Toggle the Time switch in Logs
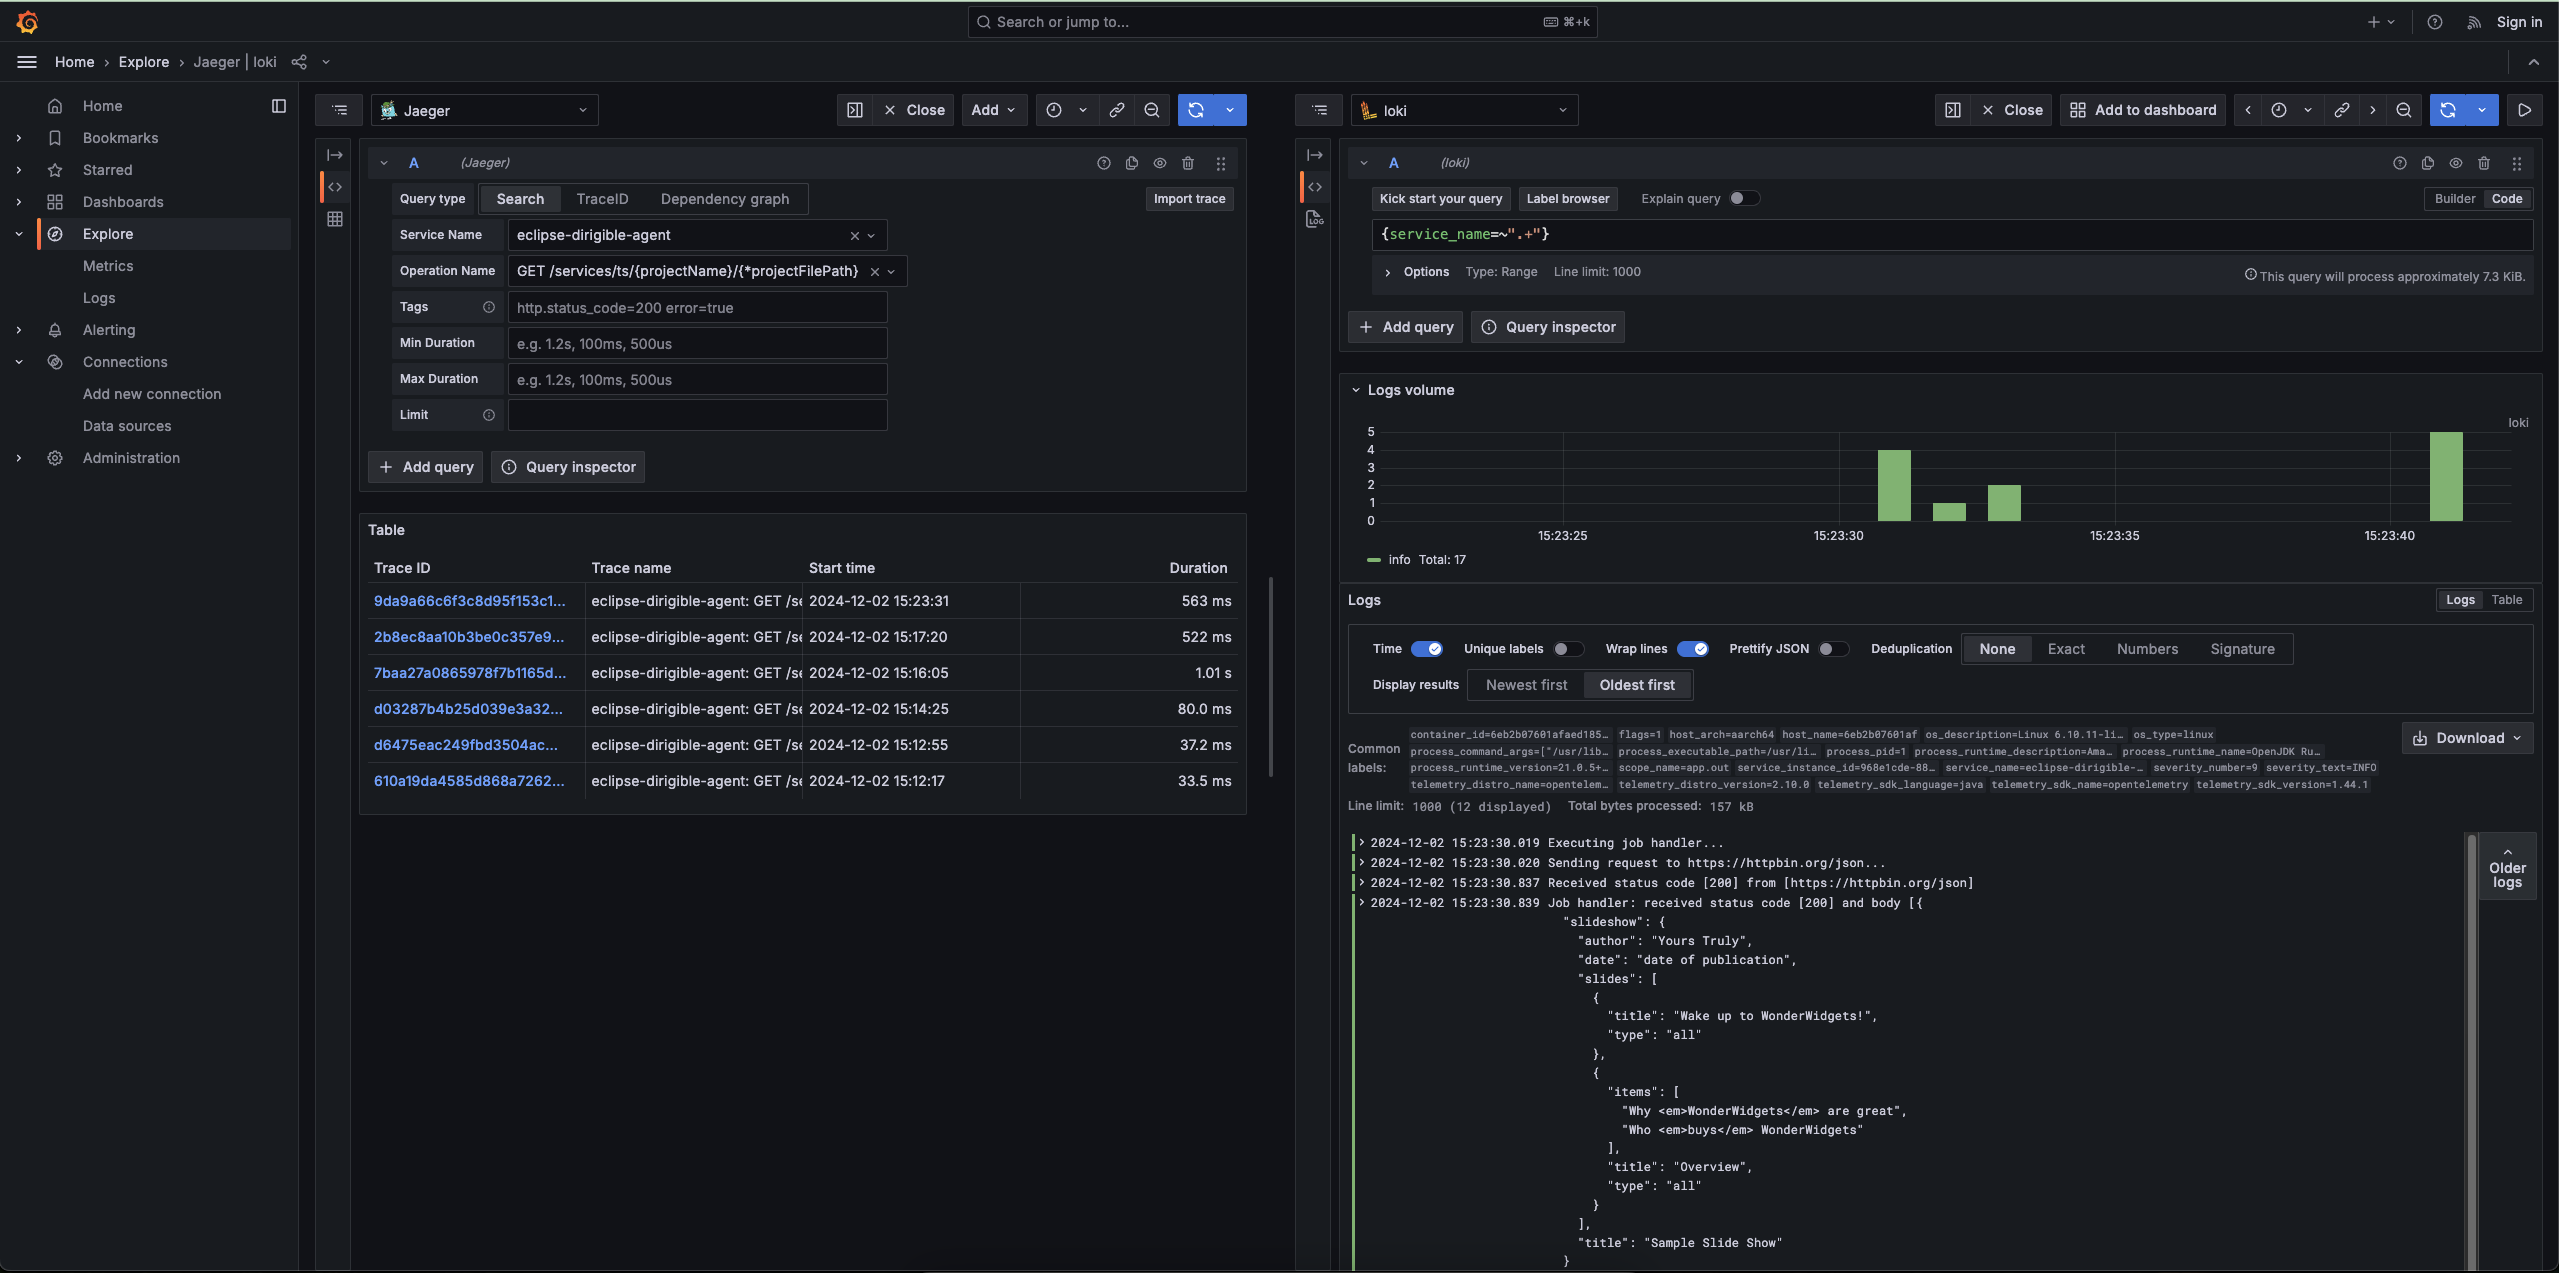Viewport: 2559px width, 1273px height. pyautogui.click(x=1427, y=649)
